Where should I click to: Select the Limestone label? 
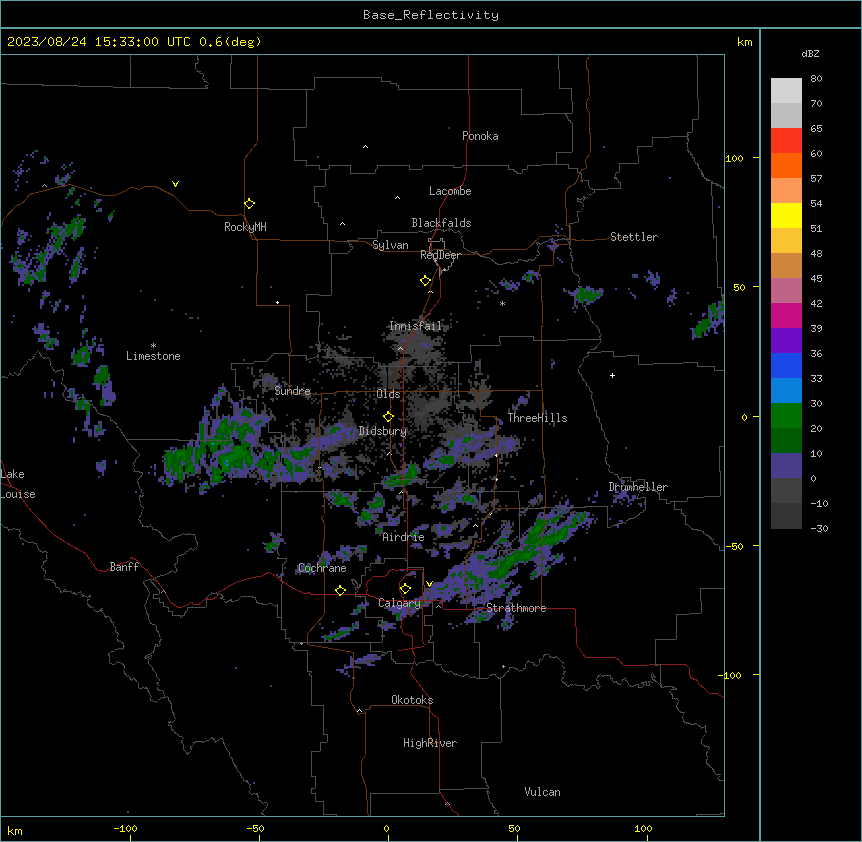coord(153,356)
